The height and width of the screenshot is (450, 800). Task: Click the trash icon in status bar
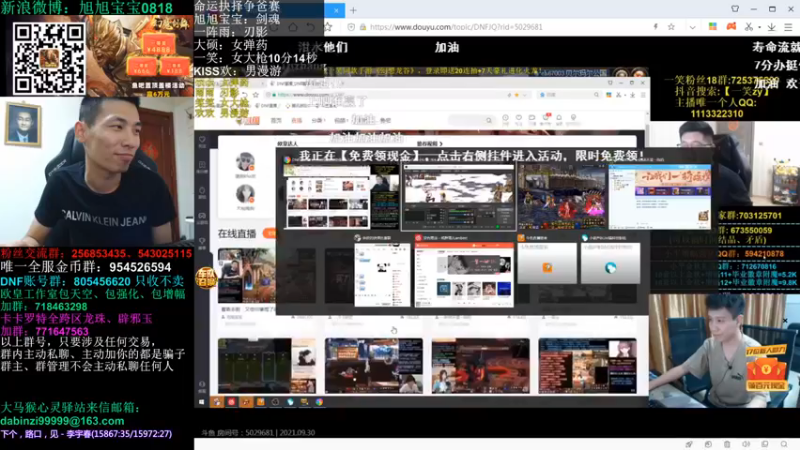[727, 444]
